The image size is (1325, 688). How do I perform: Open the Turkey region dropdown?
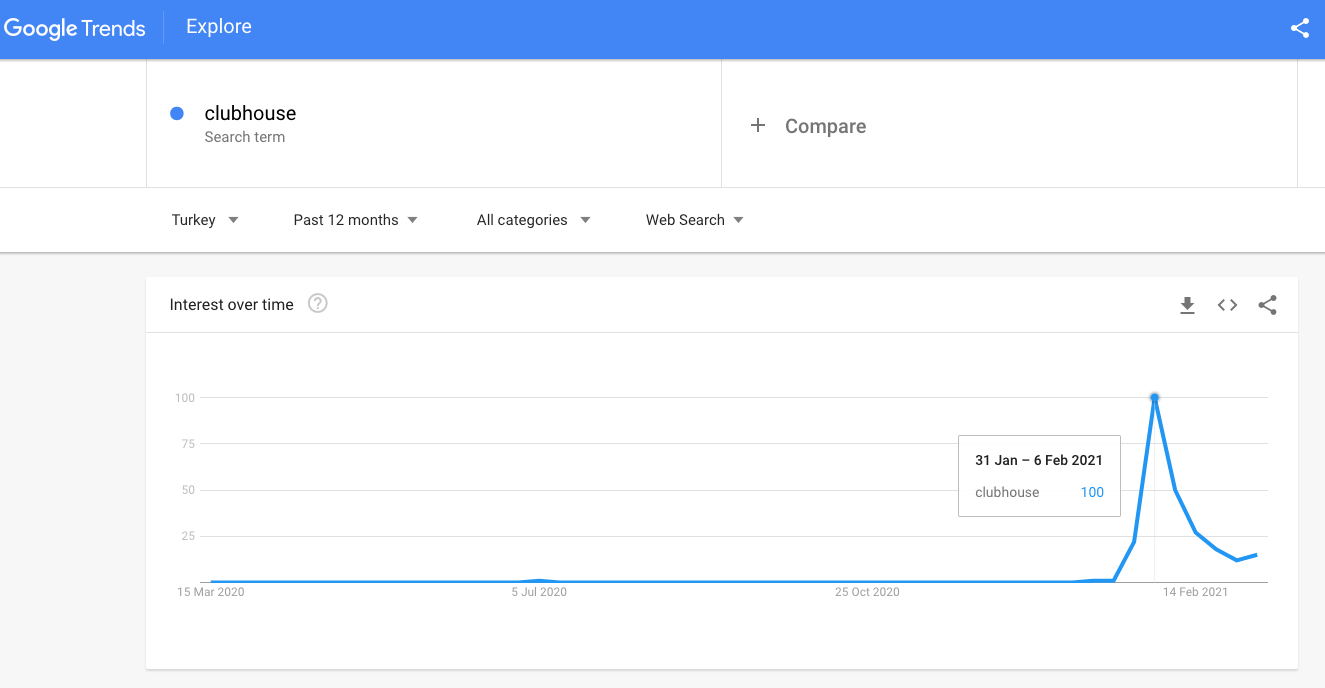[x=205, y=220]
